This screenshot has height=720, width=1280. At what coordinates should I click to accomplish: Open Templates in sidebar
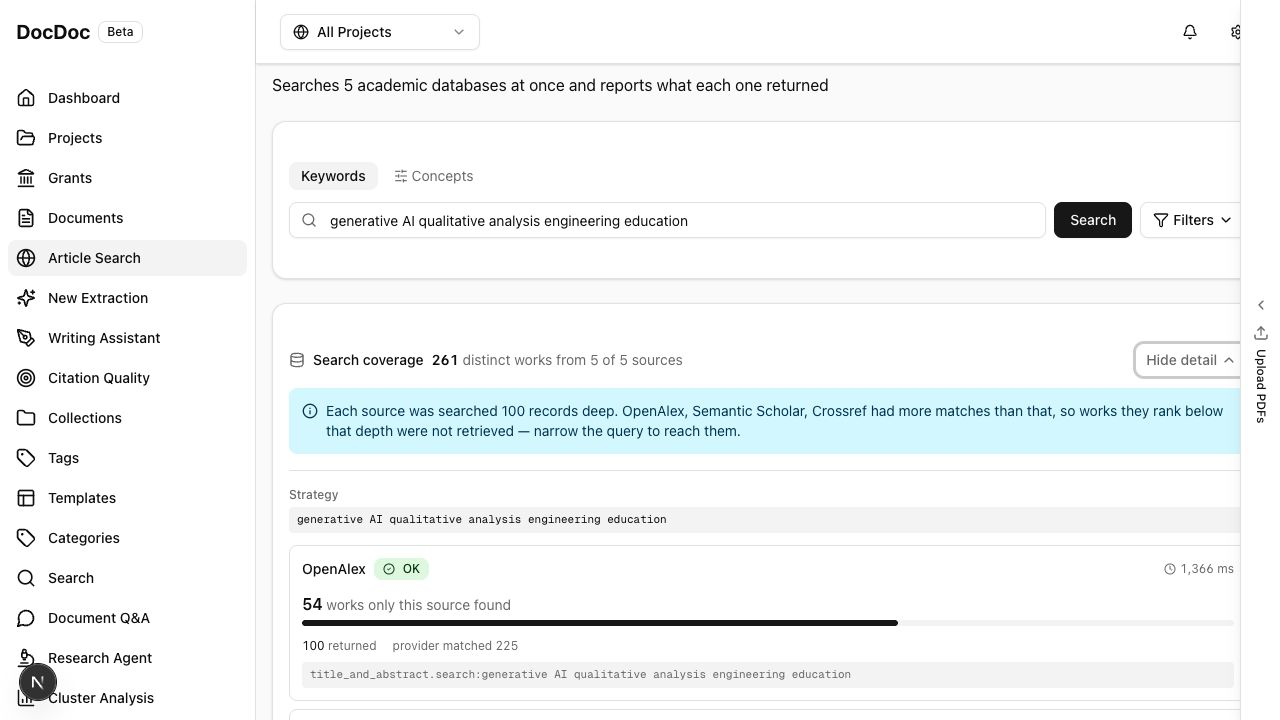127,498
